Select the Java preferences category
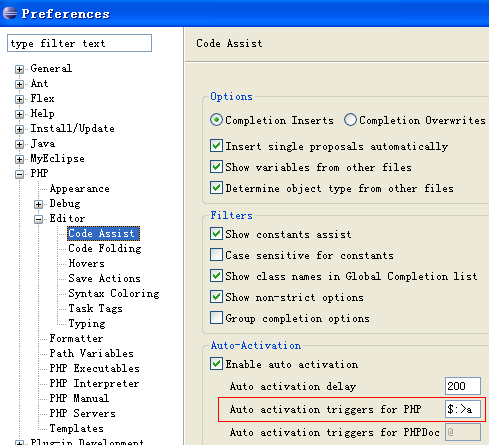The height and width of the screenshot is (445, 489). (x=43, y=143)
